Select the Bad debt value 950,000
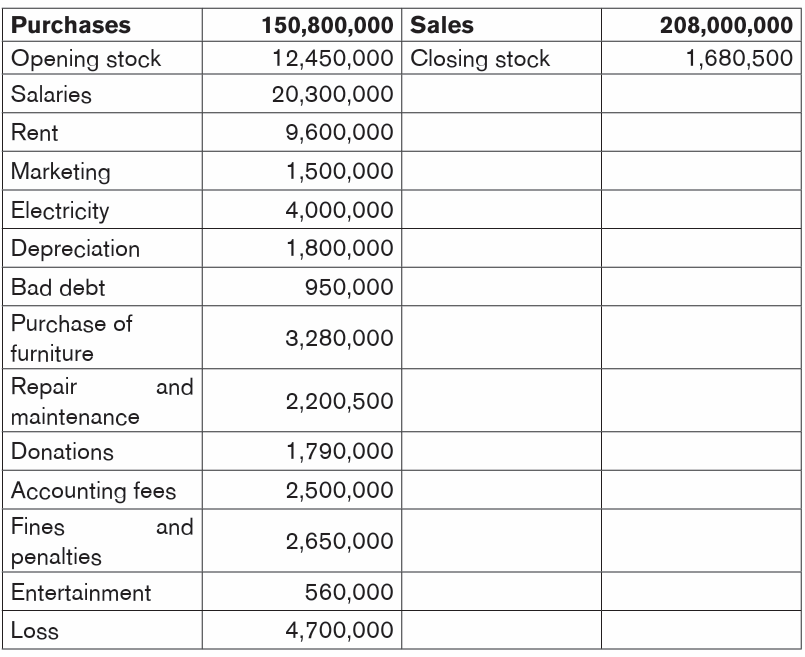 [349, 287]
